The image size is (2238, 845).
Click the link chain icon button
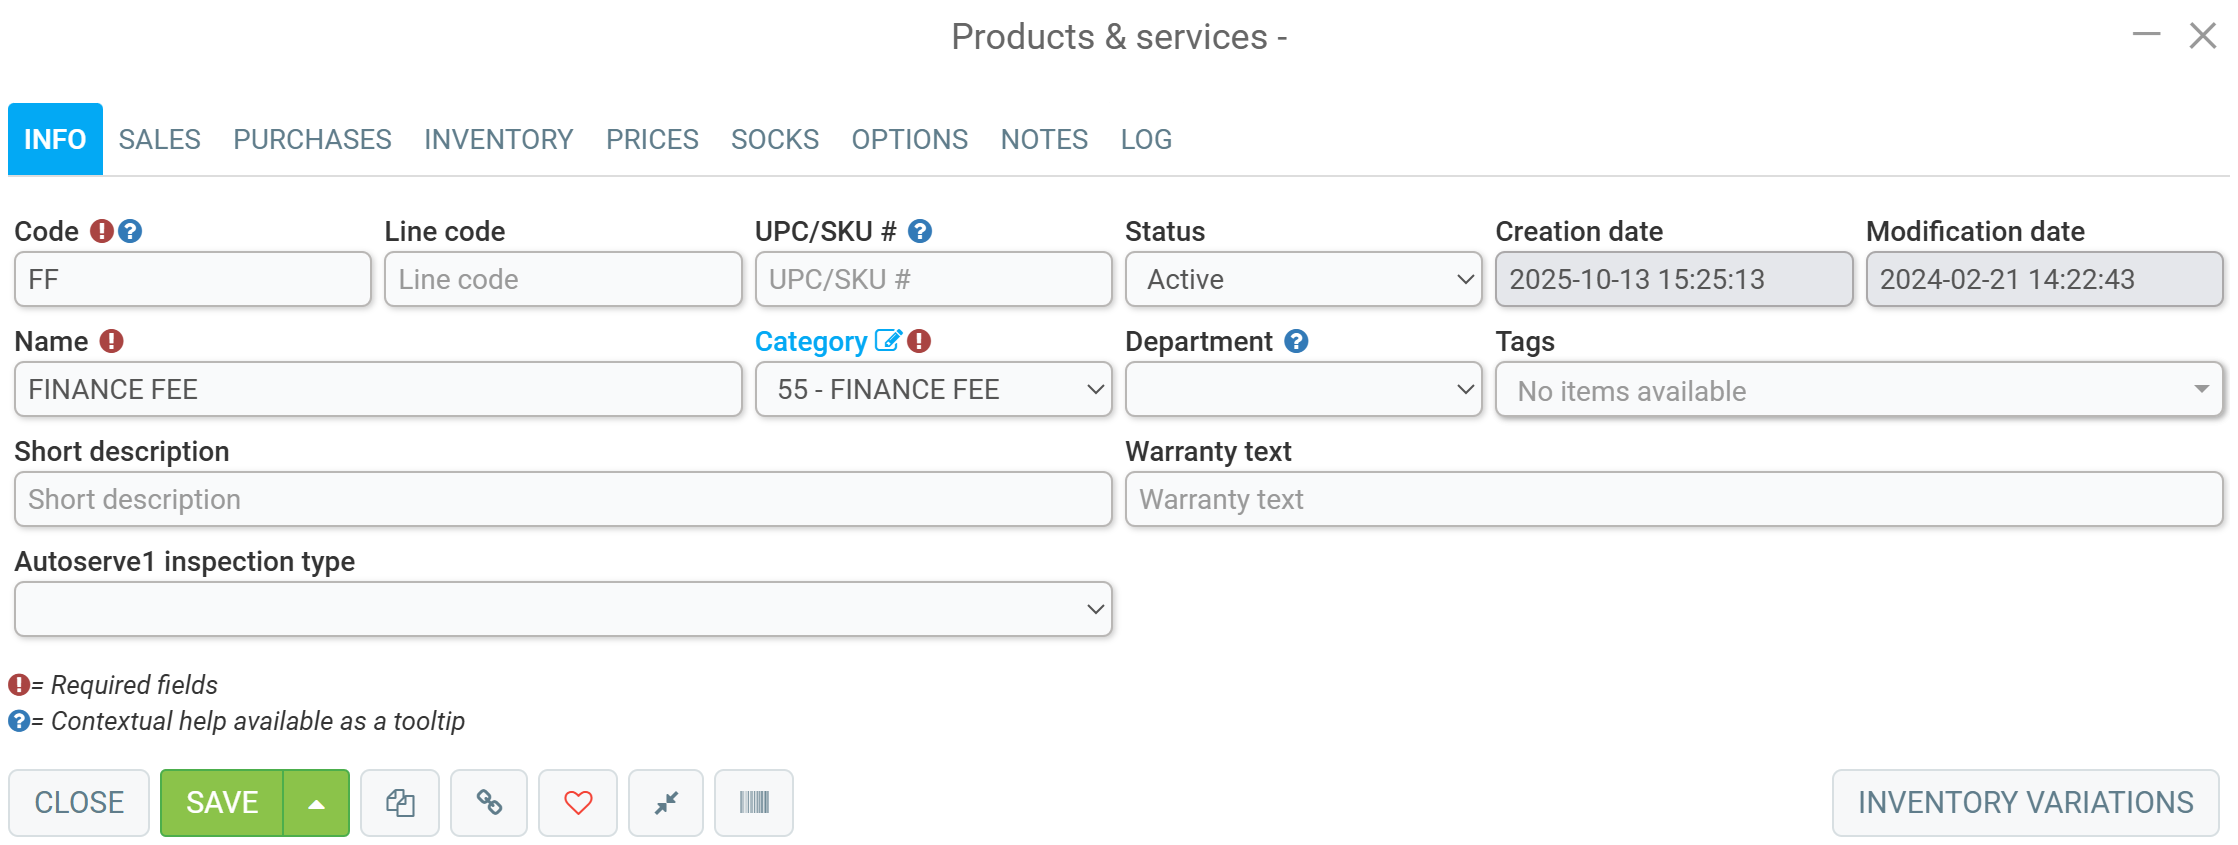[x=489, y=802]
